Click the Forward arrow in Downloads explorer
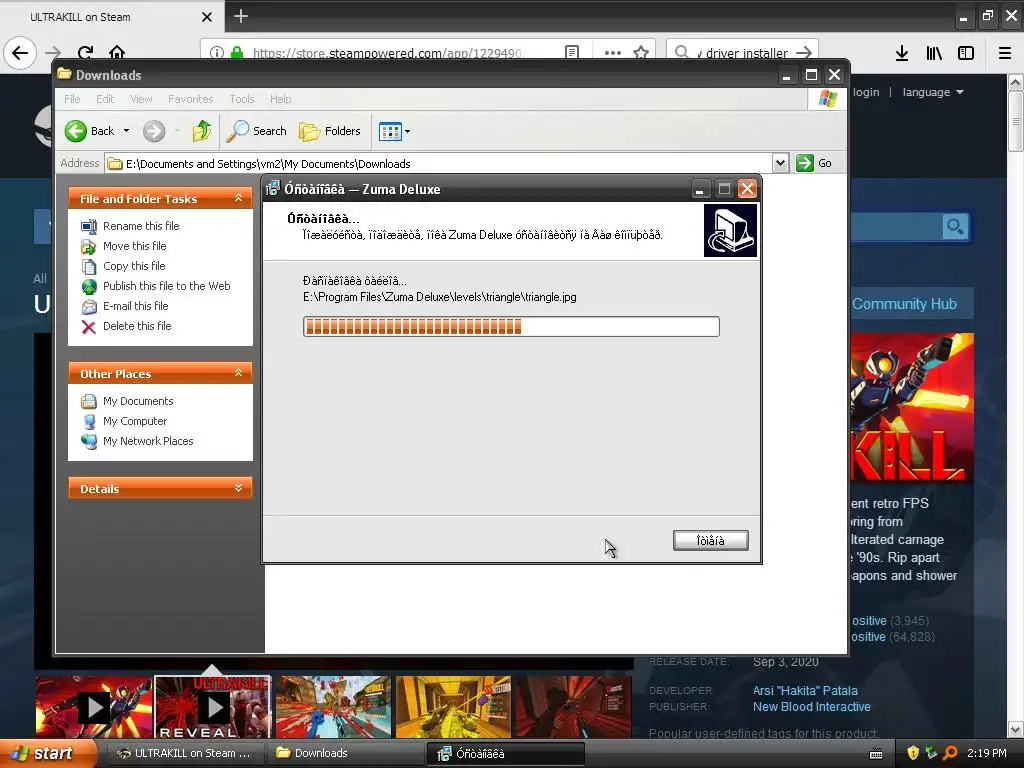This screenshot has height=768, width=1024. pos(154,131)
